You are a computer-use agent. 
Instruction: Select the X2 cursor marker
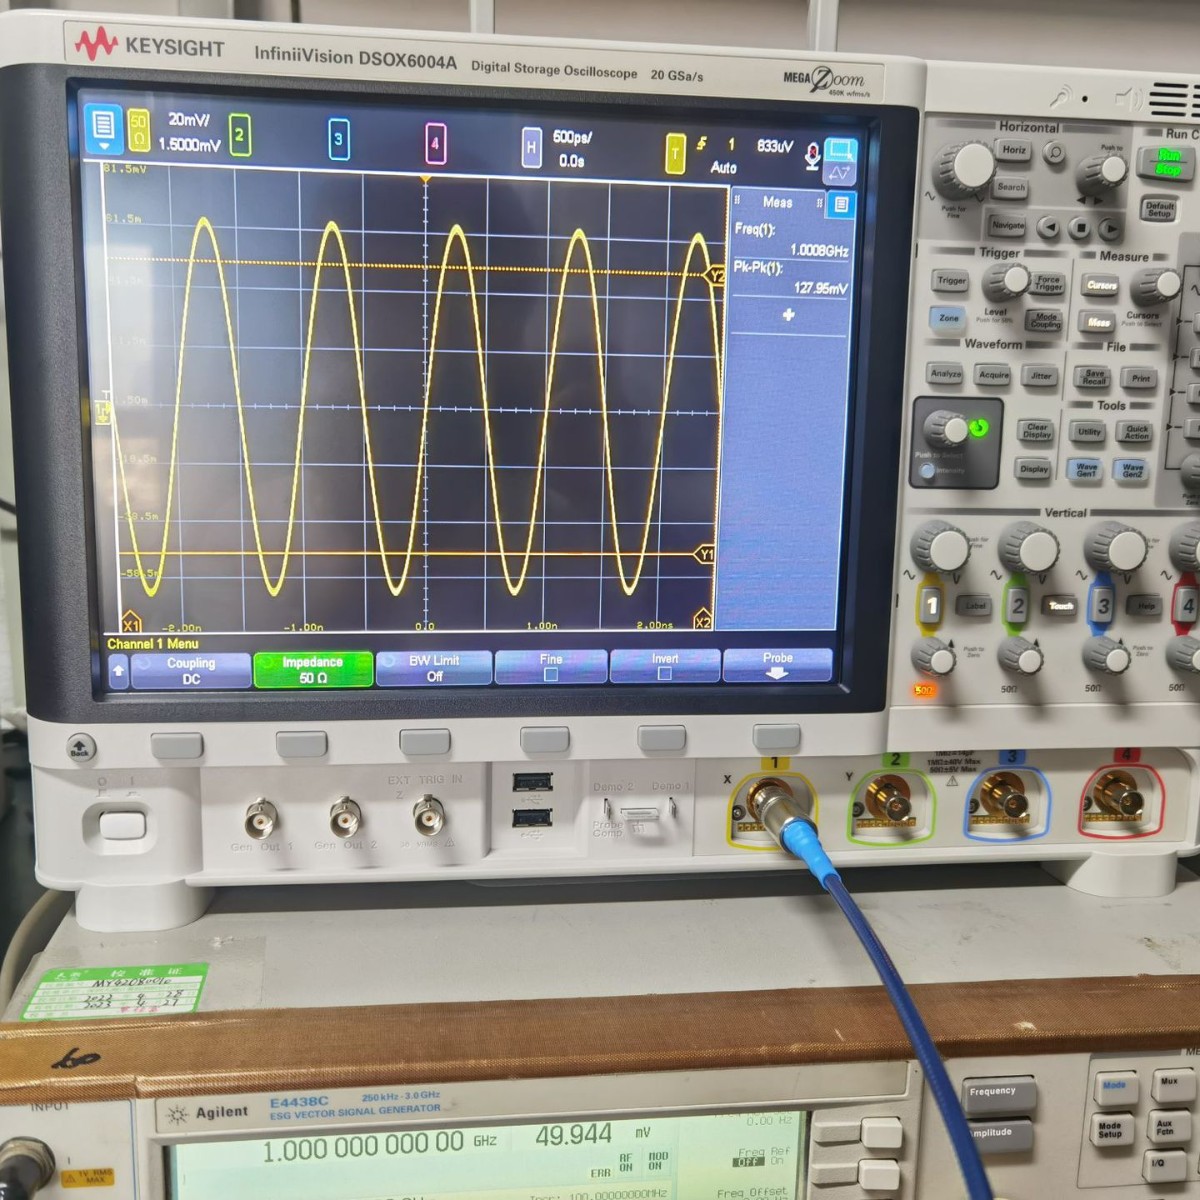coord(702,620)
